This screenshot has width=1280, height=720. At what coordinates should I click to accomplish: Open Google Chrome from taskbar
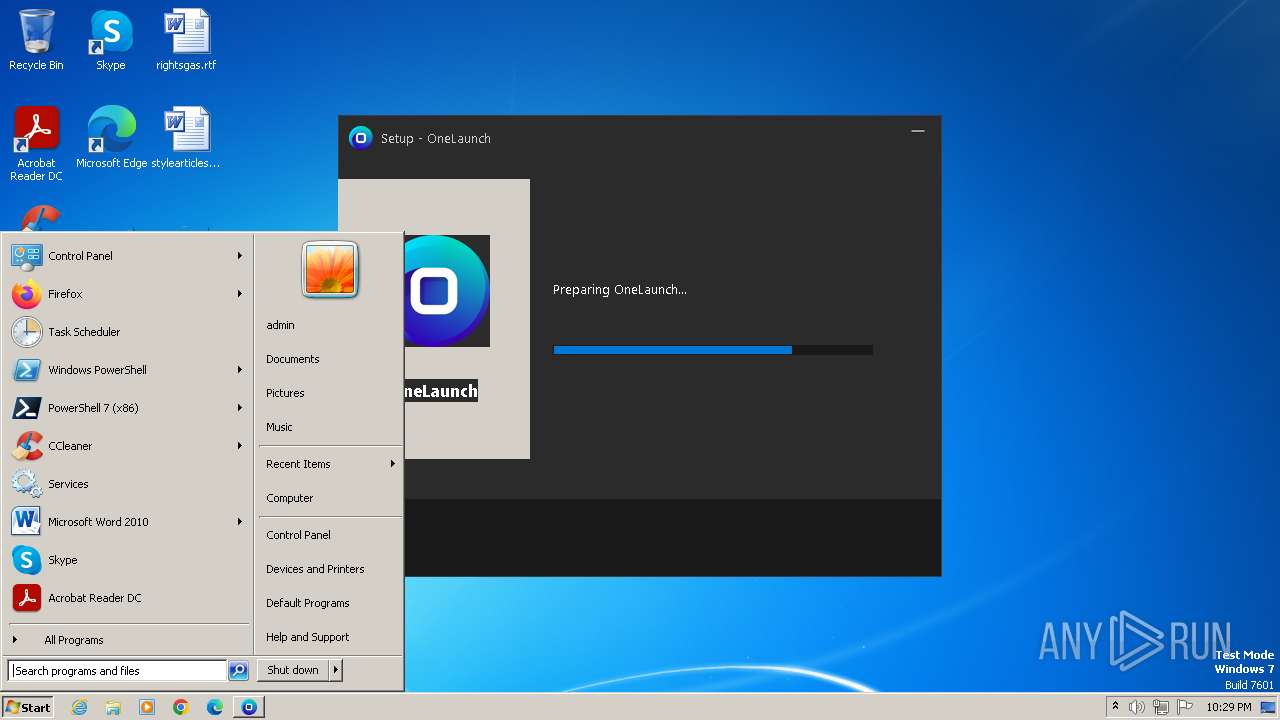[x=181, y=707]
